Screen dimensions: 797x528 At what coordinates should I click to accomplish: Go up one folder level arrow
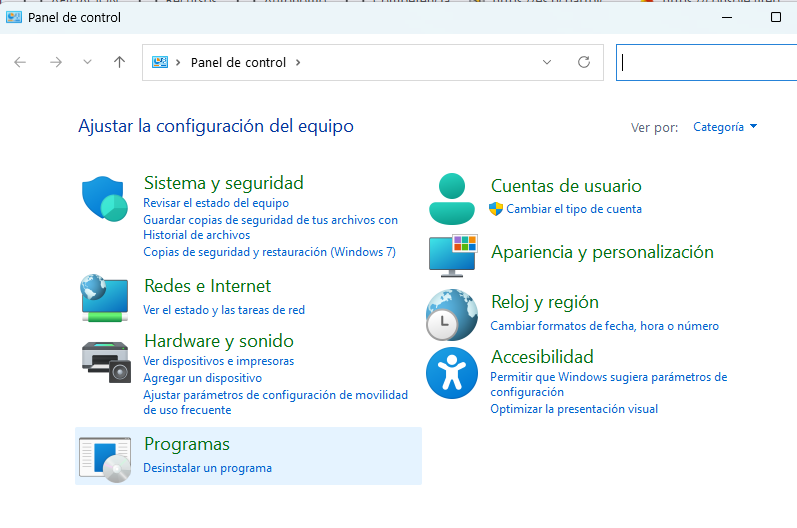(x=119, y=63)
